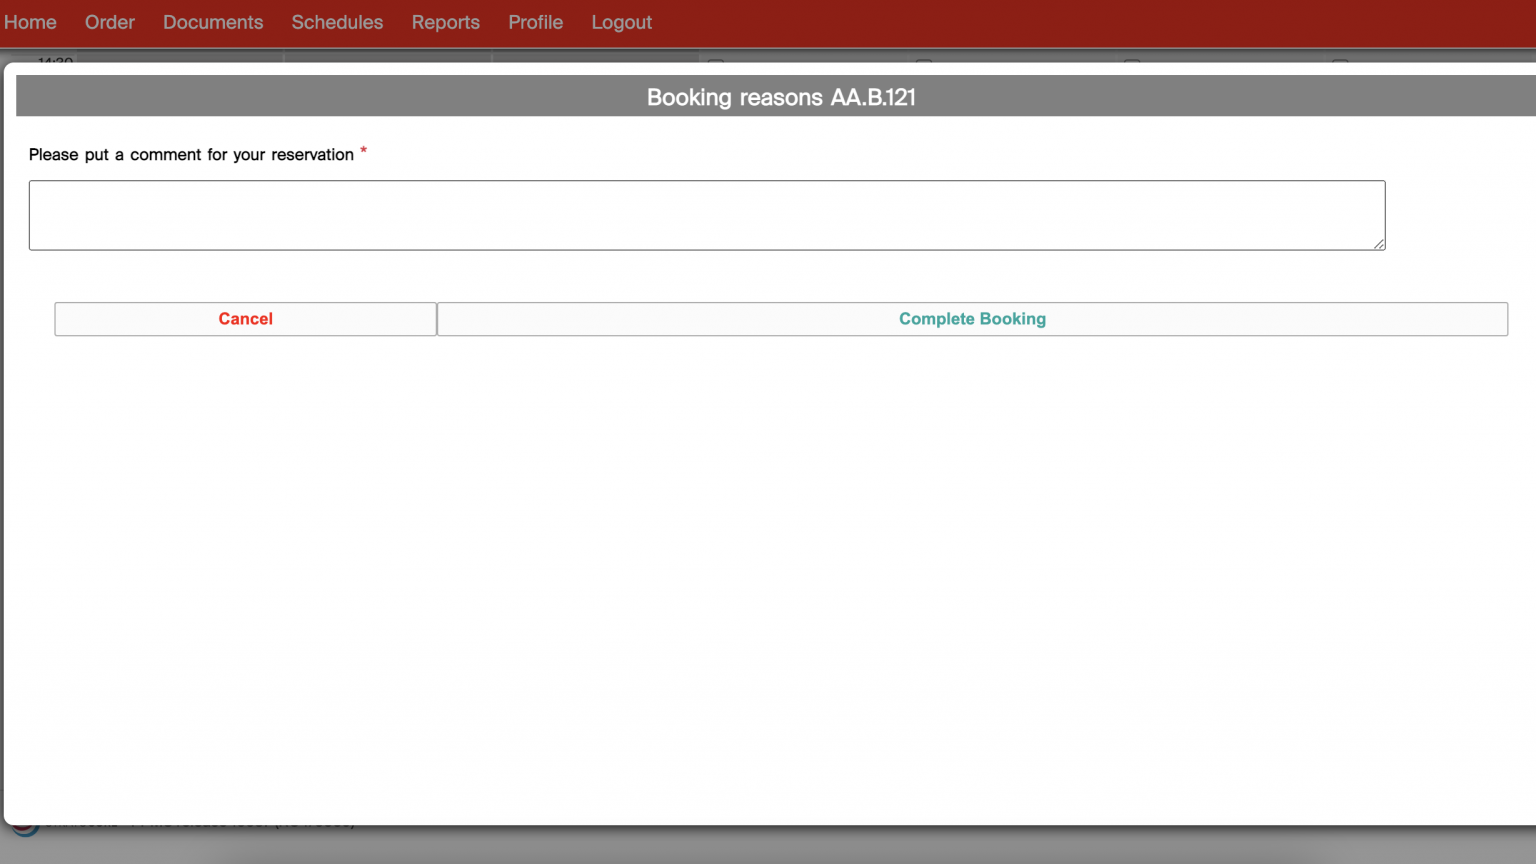Focus the reservation comment text box
The height and width of the screenshot is (864, 1536).
706,215
